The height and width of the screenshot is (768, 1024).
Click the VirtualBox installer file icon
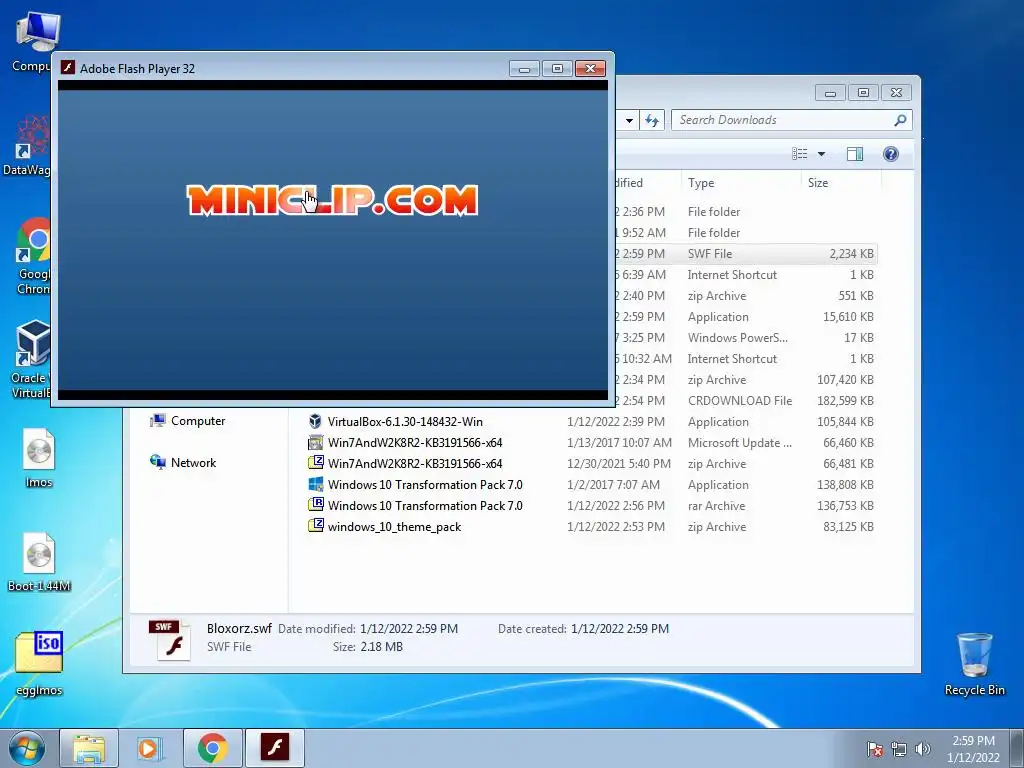[315, 421]
